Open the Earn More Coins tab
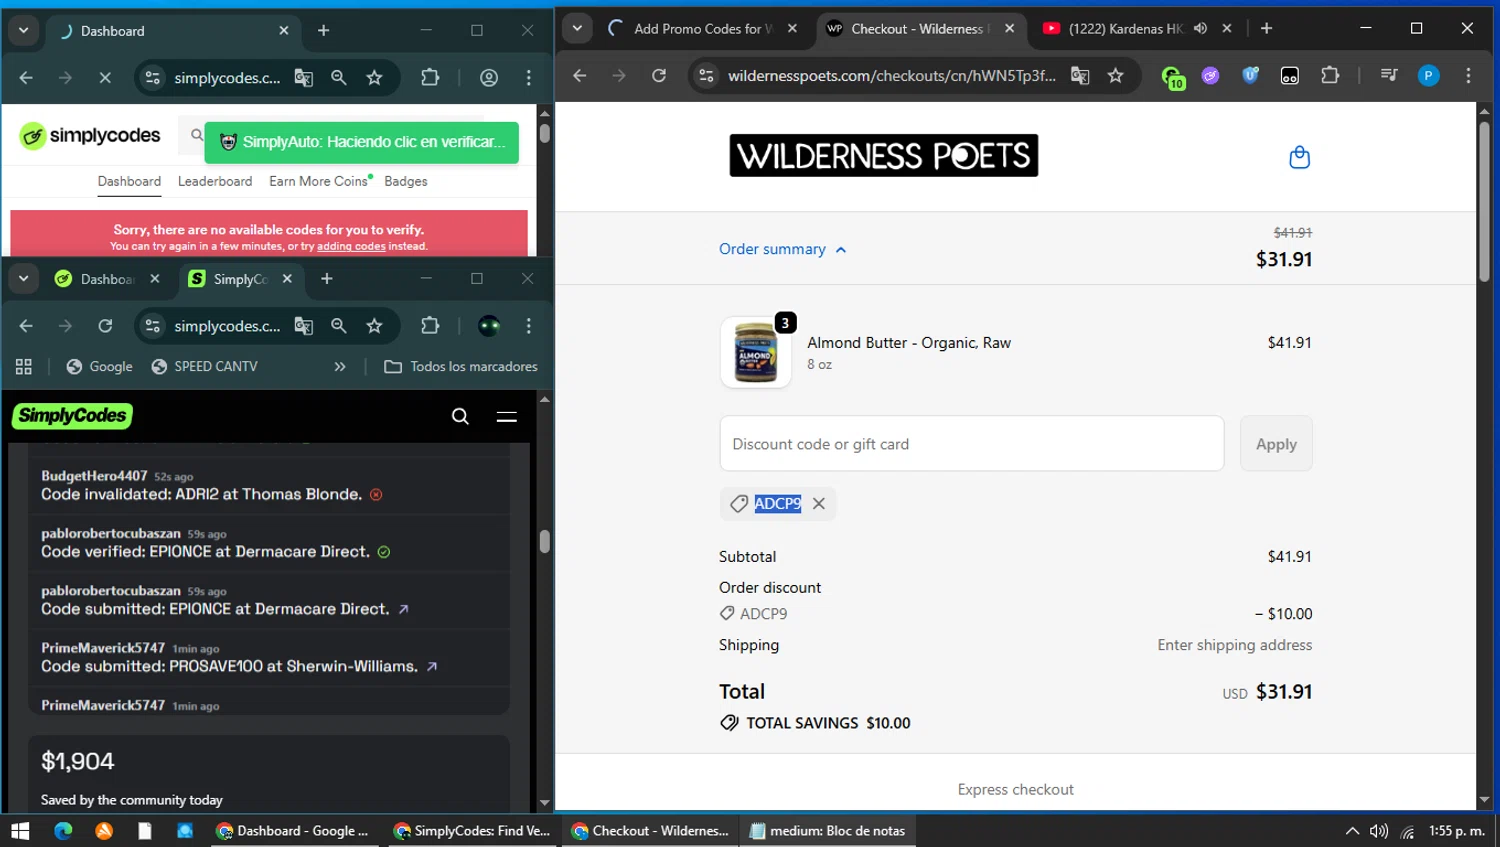Image resolution: width=1500 pixels, height=847 pixels. 320,181
